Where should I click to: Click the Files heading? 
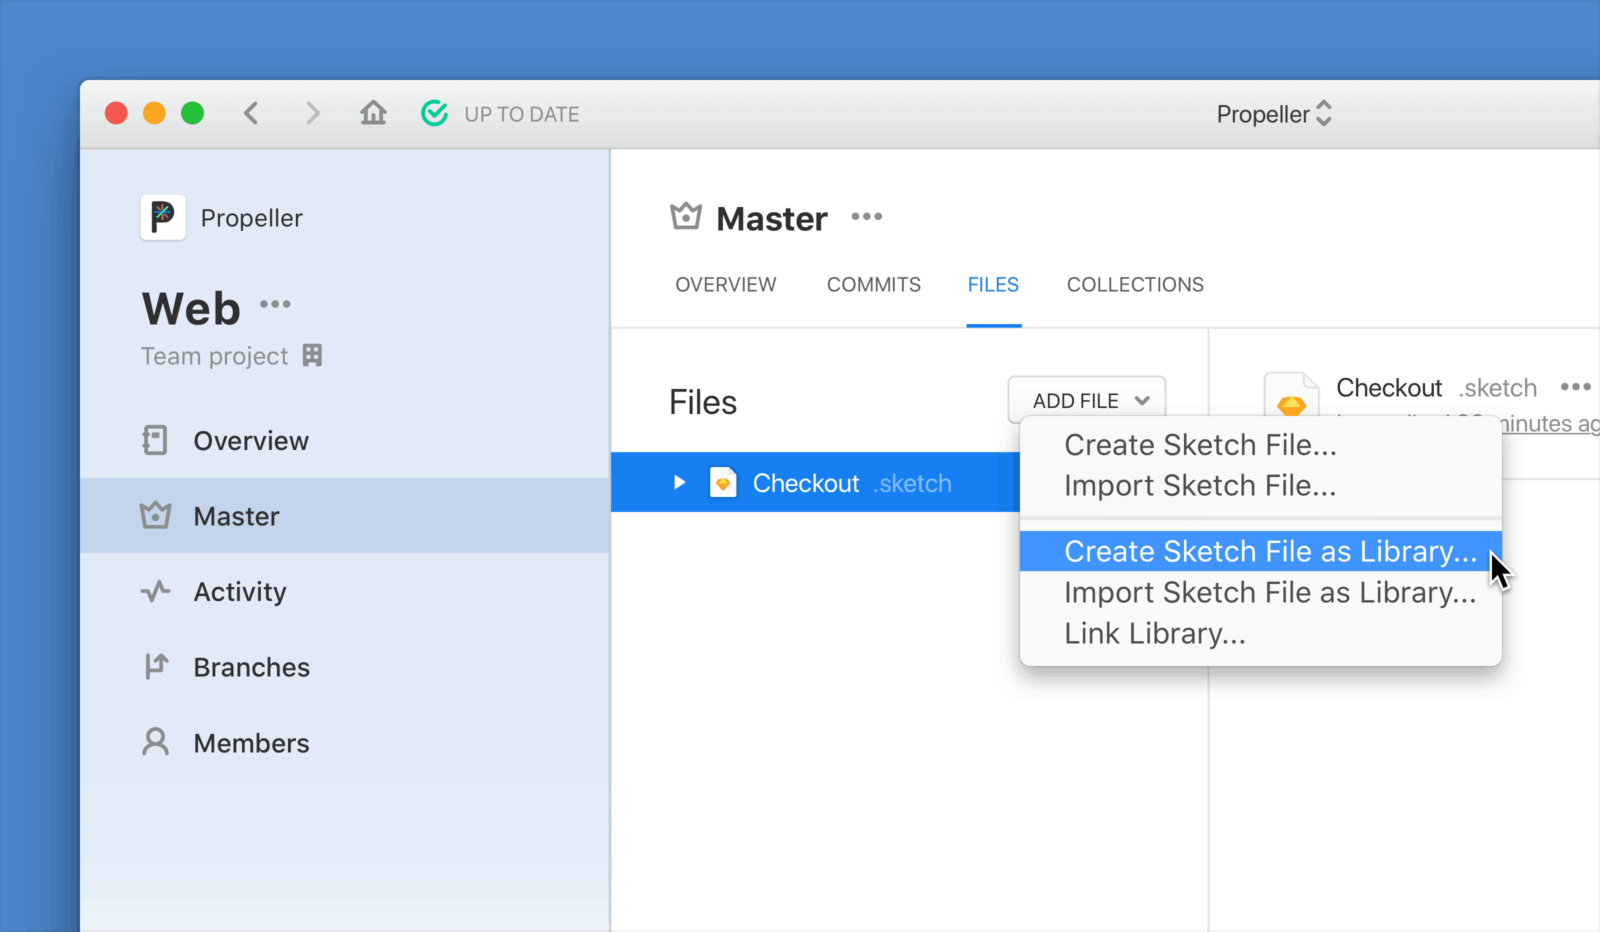pyautogui.click(x=703, y=402)
